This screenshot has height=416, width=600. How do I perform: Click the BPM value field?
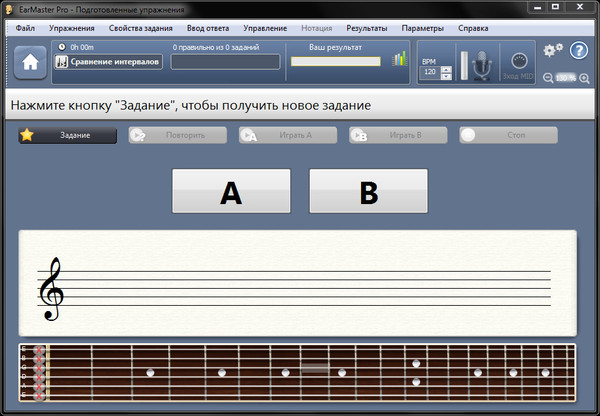(430, 72)
